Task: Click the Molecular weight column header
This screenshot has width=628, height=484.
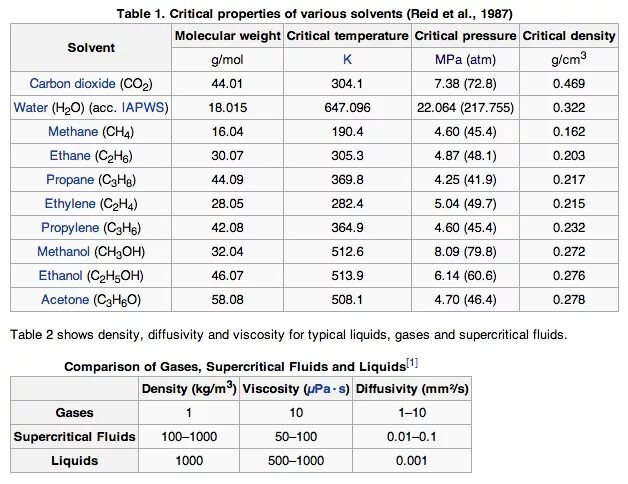Action: [x=227, y=36]
